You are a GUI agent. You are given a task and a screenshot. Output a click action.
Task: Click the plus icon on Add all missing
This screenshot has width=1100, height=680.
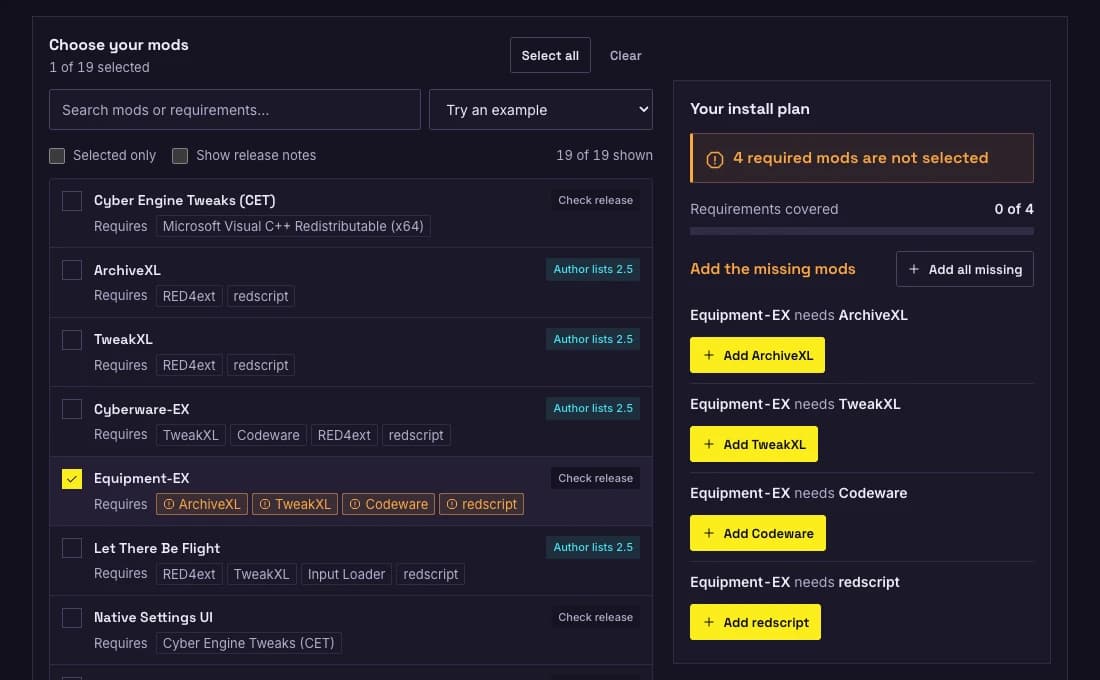click(914, 269)
